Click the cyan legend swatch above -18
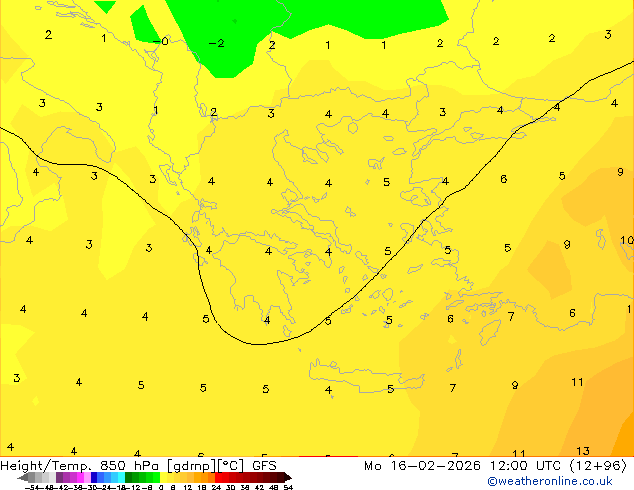The image size is (634, 490). (121, 477)
